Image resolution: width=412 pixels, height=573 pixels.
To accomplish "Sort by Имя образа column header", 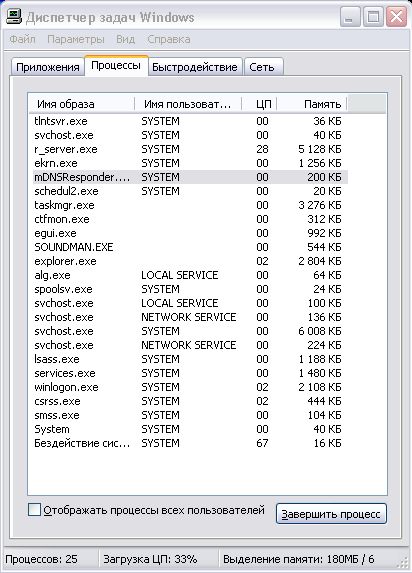I will [82, 104].
